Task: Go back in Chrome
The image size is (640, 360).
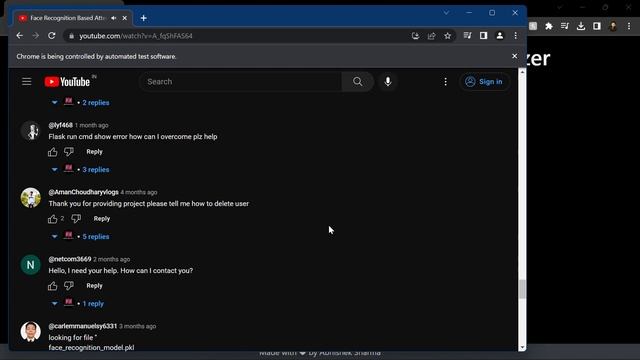Action: pos(20,36)
